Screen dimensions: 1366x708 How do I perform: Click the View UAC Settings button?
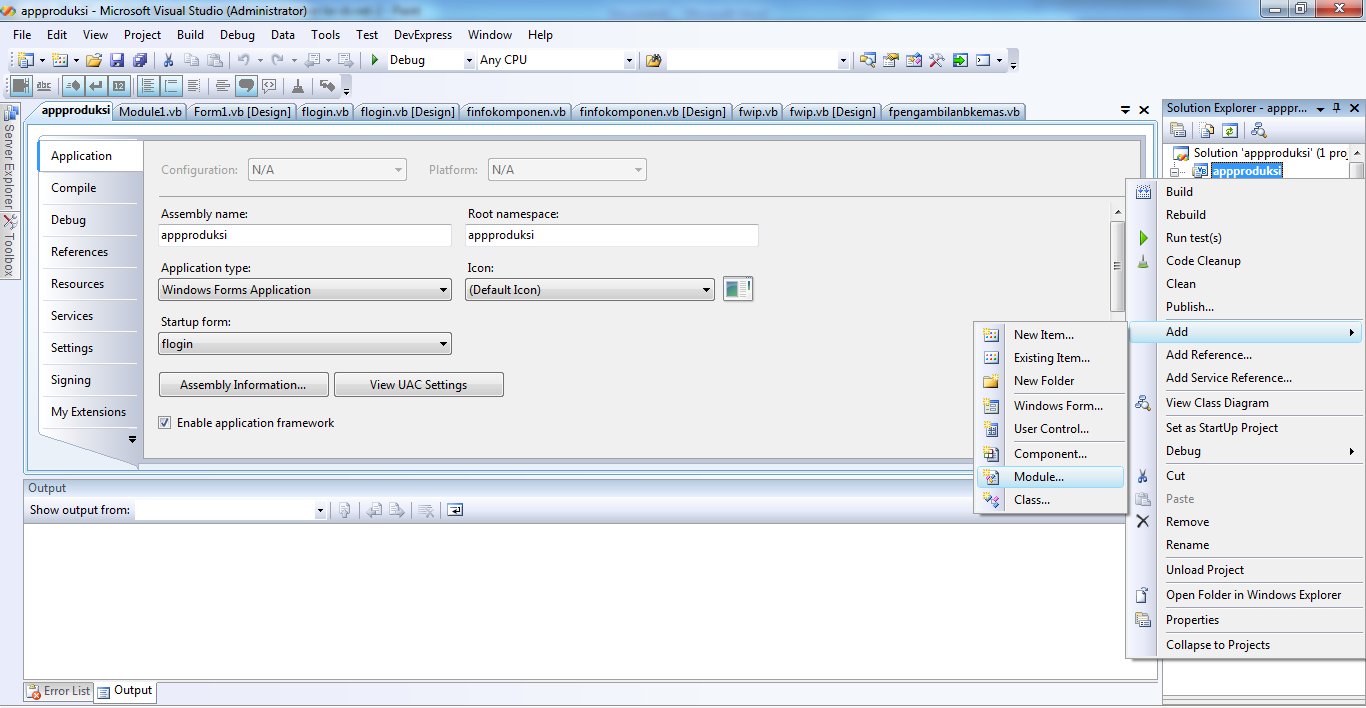click(x=418, y=385)
